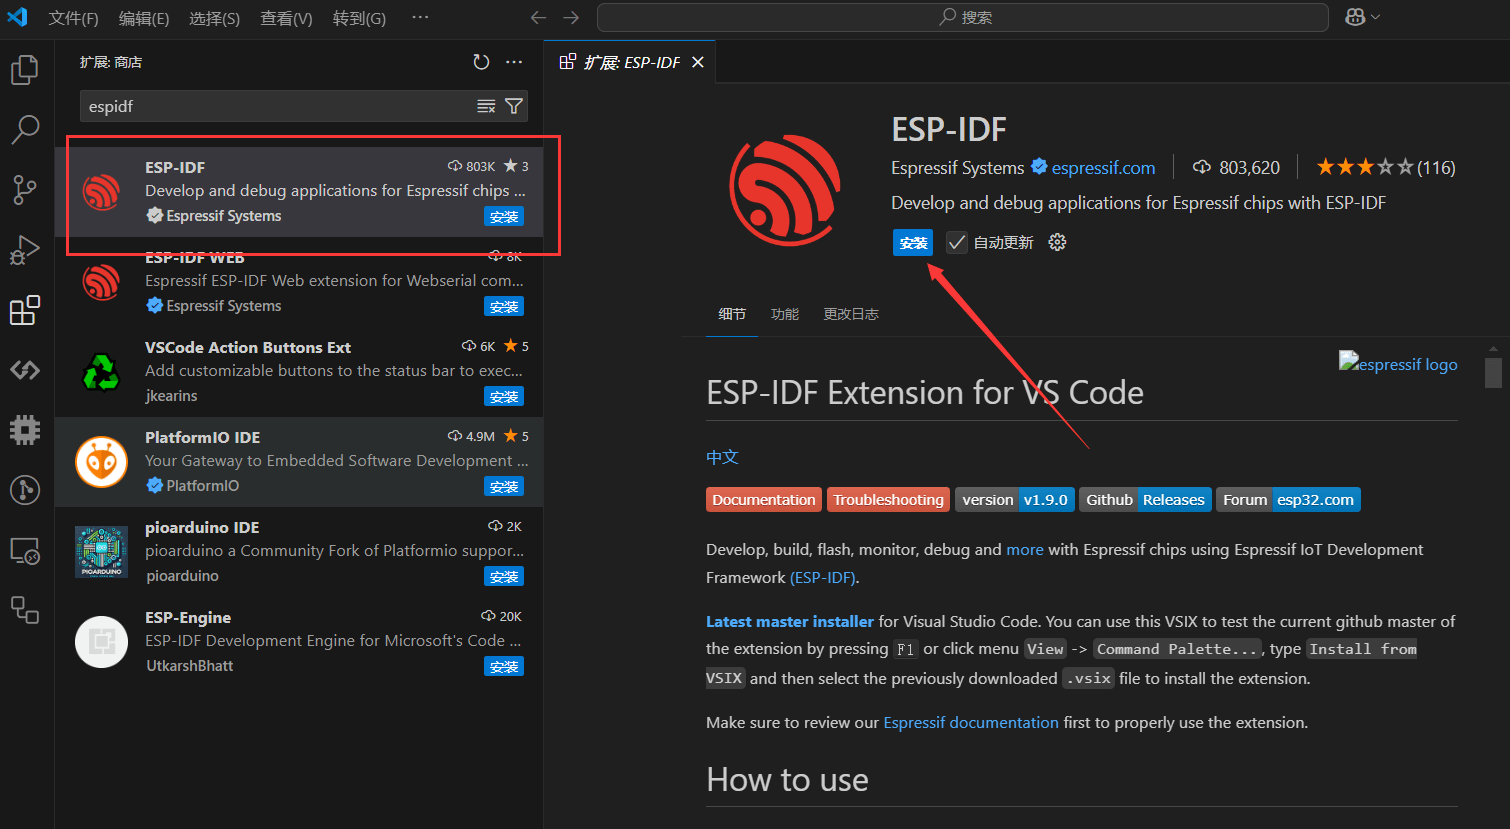Open the Explorer view in activity bar
Viewport: 1510px width, 829px height.
25,70
